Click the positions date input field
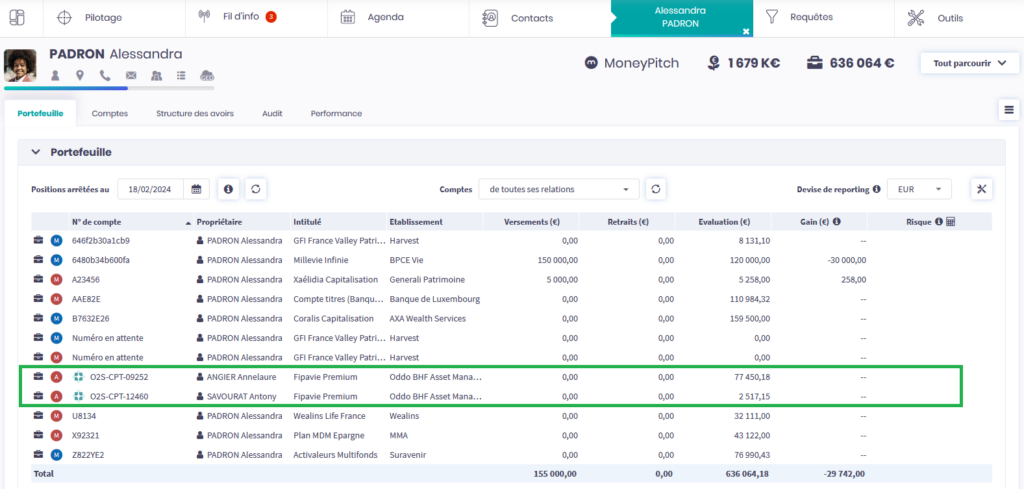 (x=152, y=189)
